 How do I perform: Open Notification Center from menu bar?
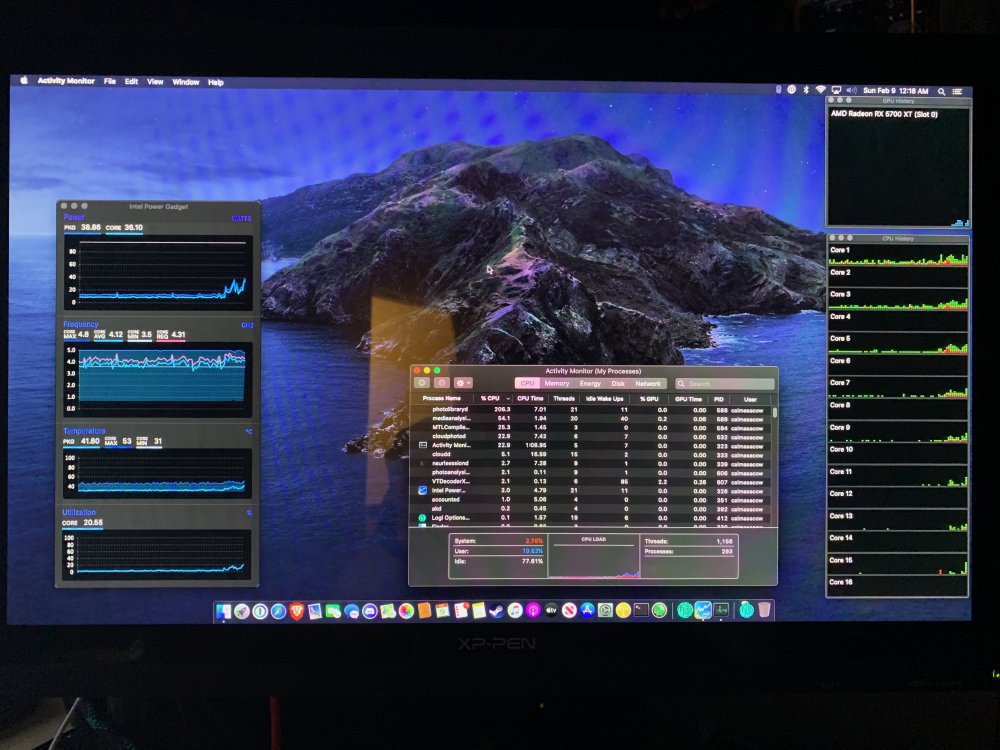click(957, 91)
